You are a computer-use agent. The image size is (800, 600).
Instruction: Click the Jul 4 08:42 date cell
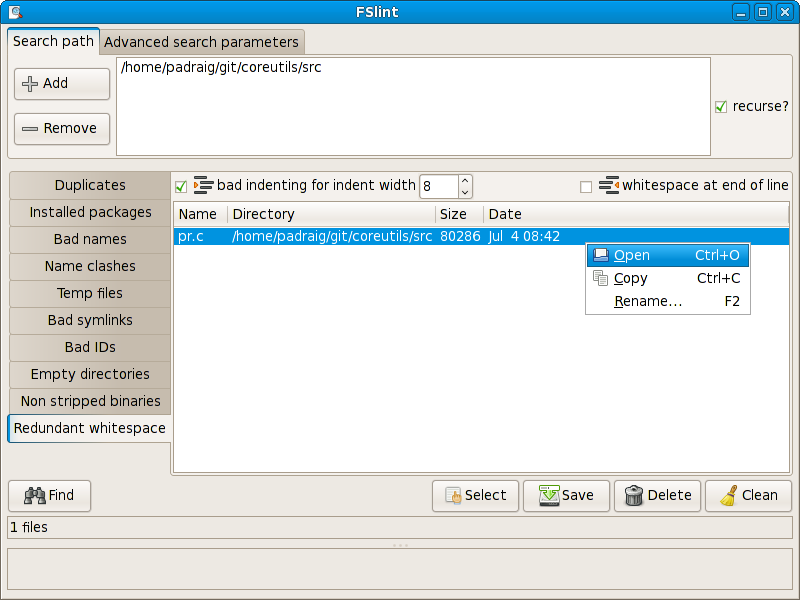[x=524, y=237]
